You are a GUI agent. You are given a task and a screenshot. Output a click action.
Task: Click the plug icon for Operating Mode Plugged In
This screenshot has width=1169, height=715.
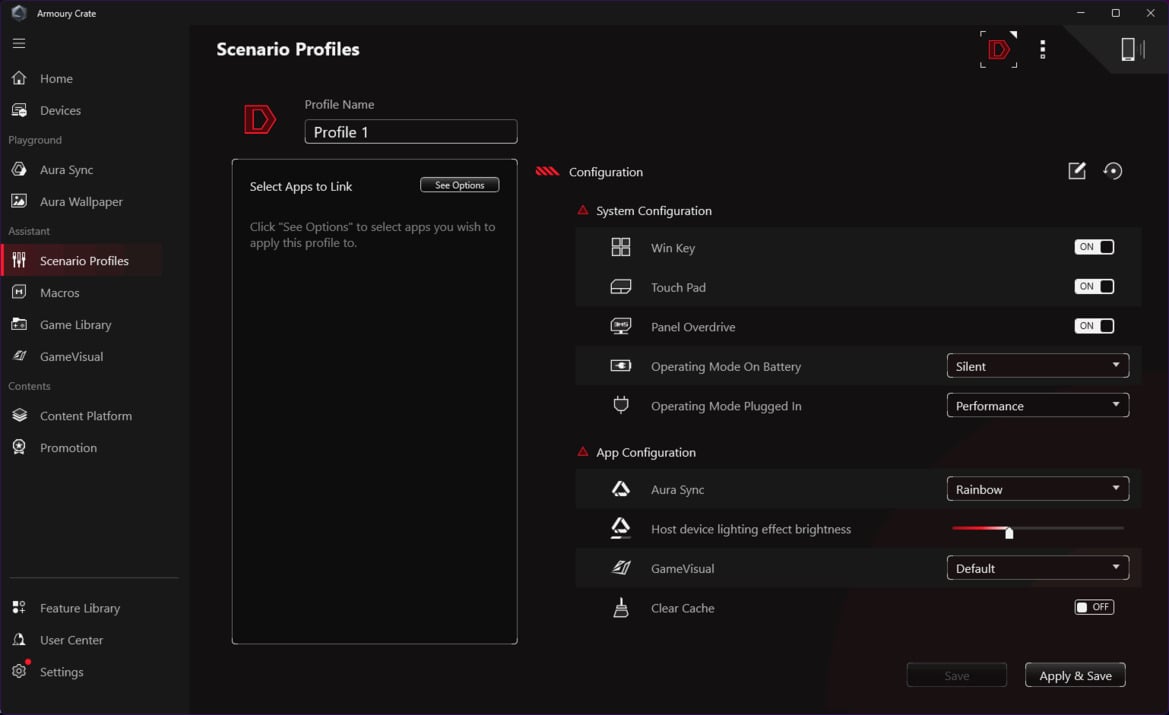(620, 405)
